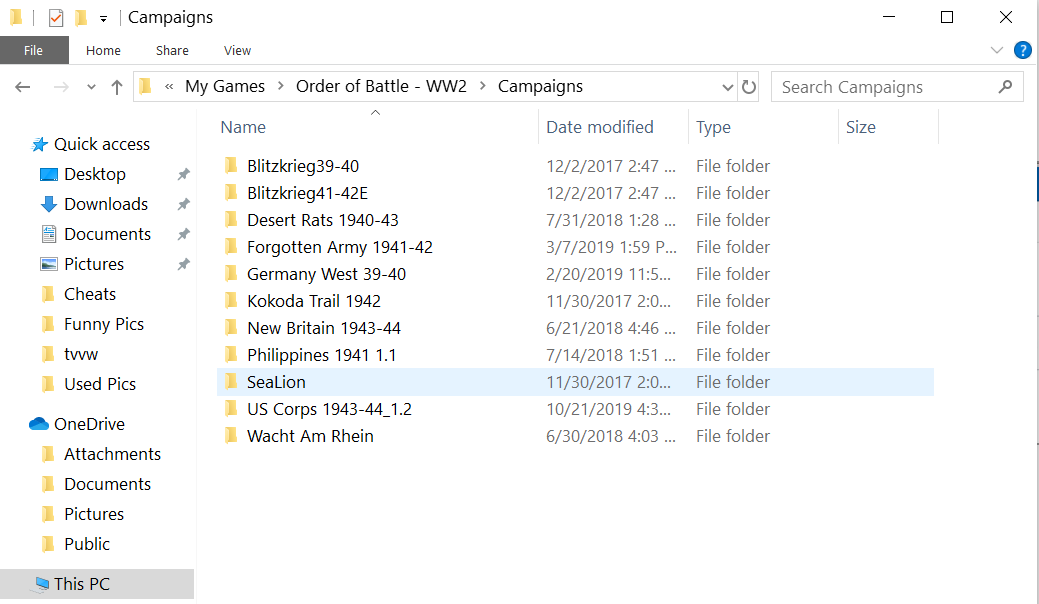
Task: Open the File menu
Action: click(33, 50)
